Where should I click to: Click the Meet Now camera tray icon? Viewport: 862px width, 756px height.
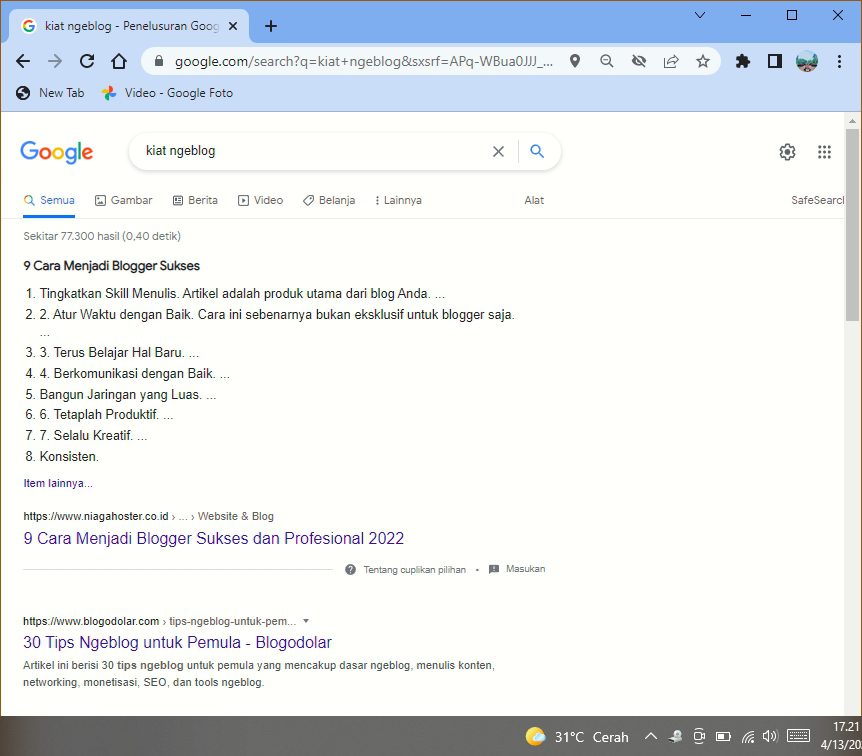699,736
